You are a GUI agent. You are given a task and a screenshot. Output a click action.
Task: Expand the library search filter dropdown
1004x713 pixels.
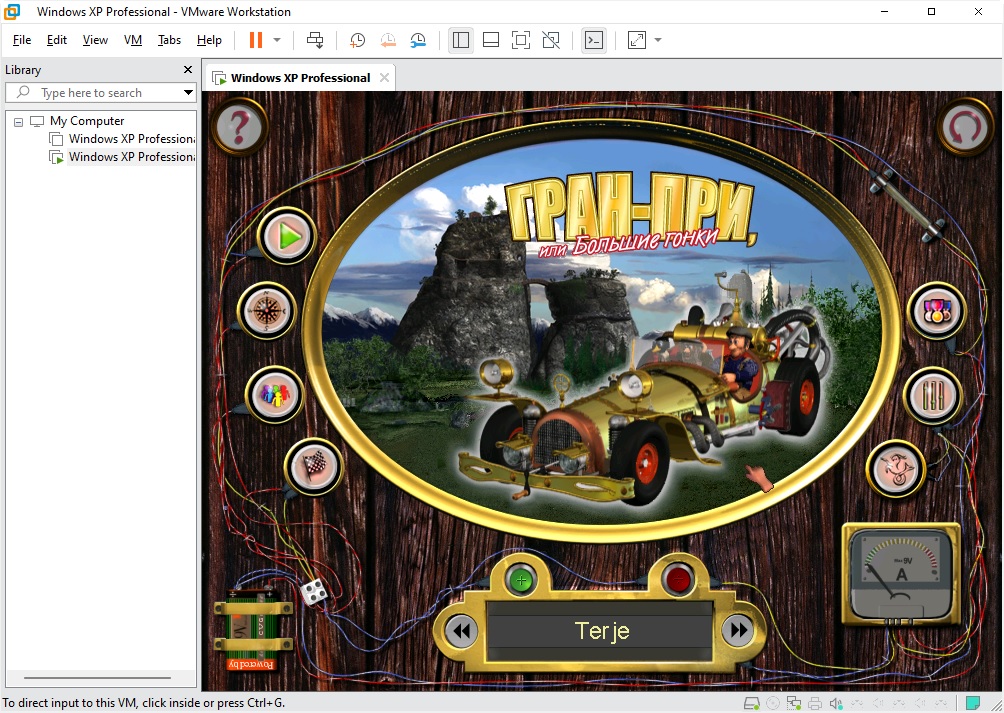[188, 93]
